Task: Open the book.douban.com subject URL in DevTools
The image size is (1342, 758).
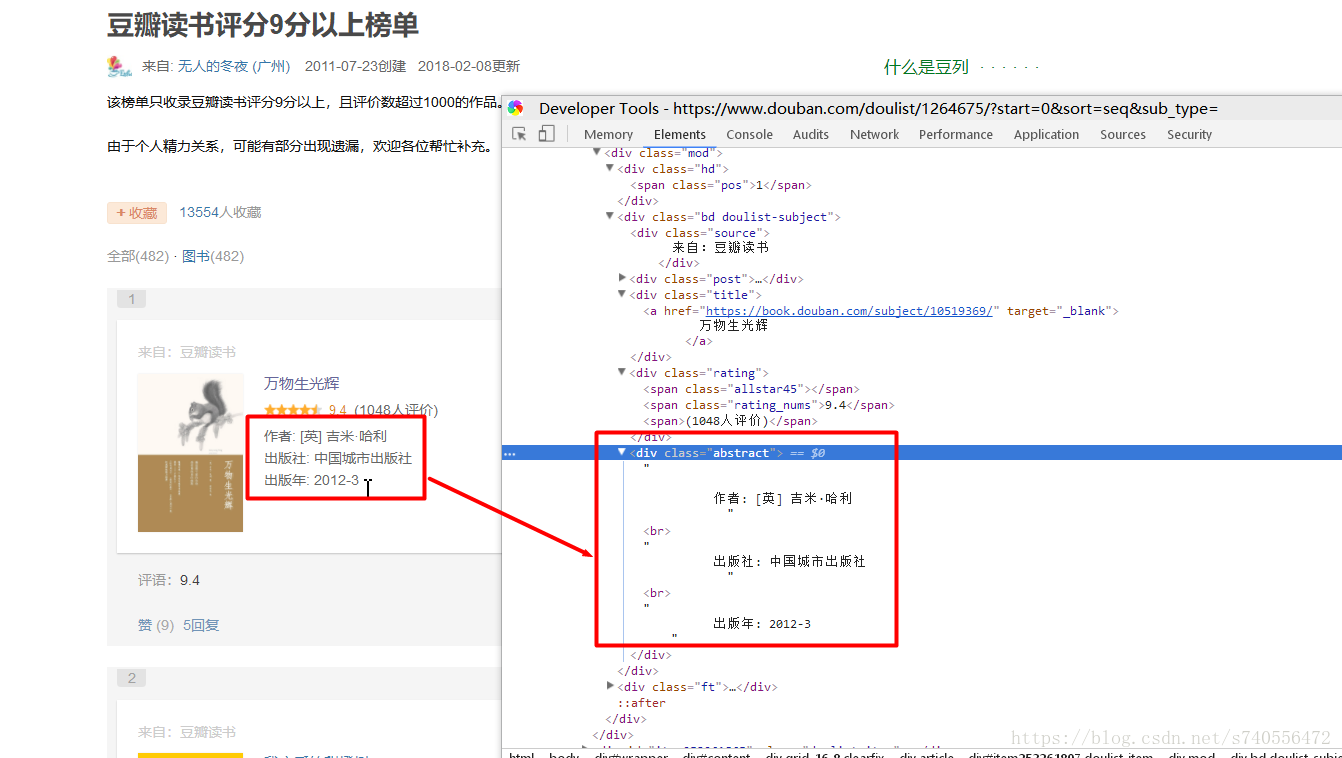Action: pos(849,311)
